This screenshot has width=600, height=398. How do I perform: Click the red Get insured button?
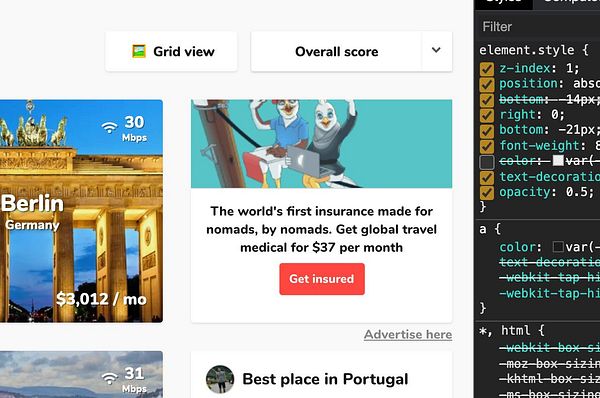click(322, 279)
